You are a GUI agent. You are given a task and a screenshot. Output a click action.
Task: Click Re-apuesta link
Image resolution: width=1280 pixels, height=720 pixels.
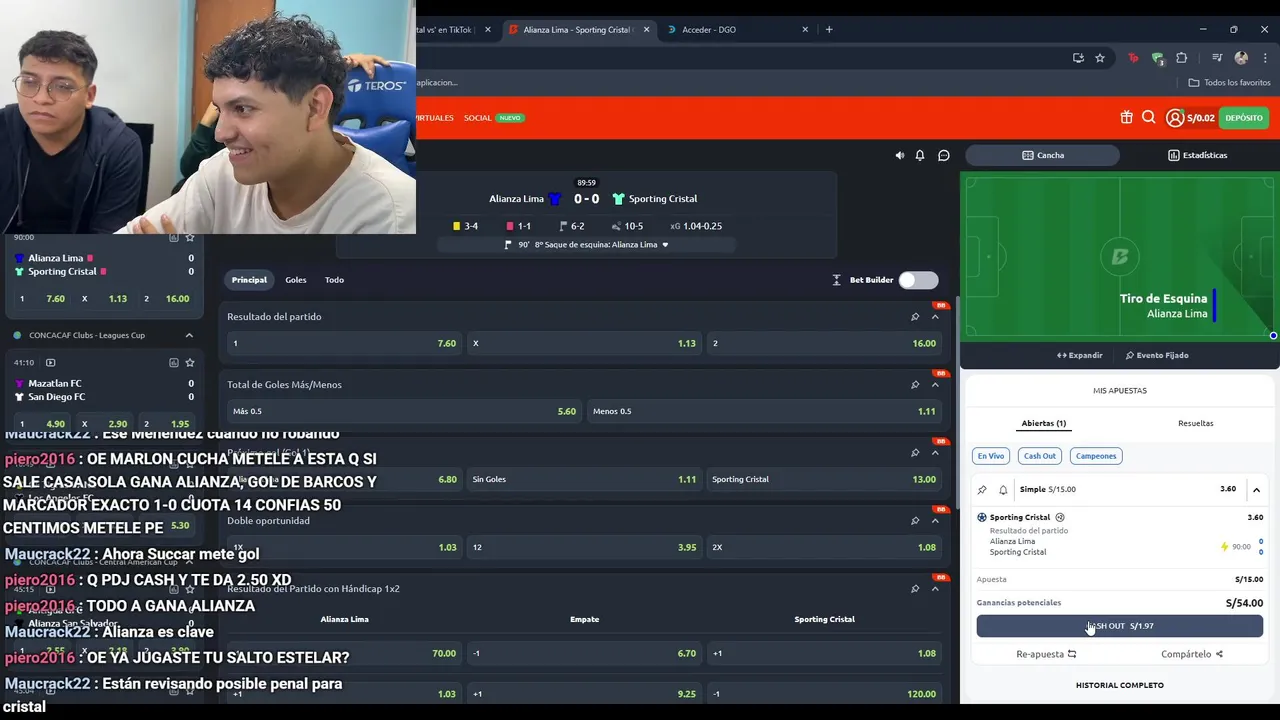1046,654
